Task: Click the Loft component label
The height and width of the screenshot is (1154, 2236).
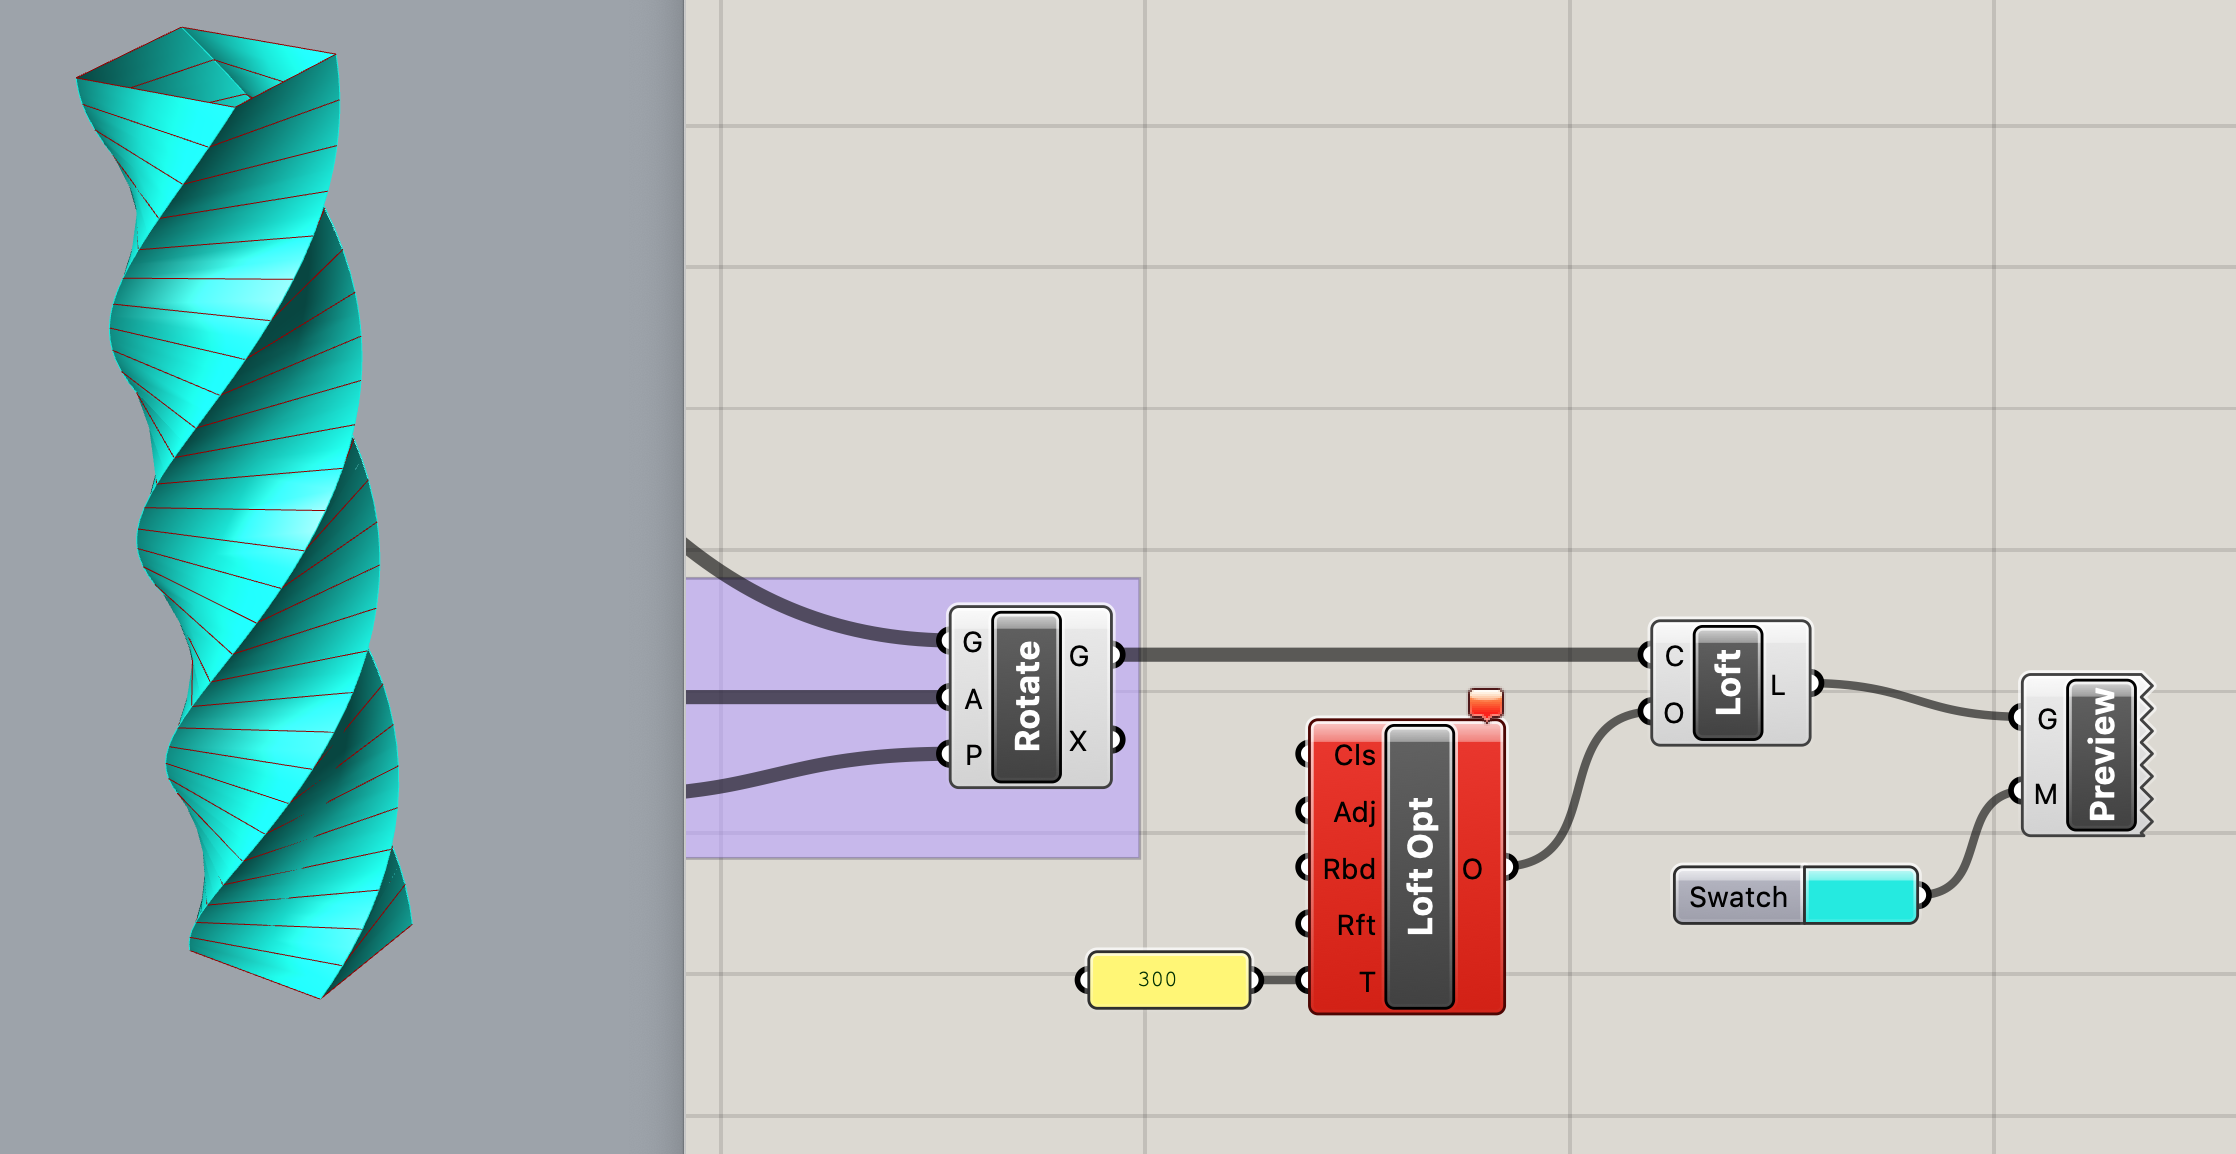Action: click(x=1728, y=683)
